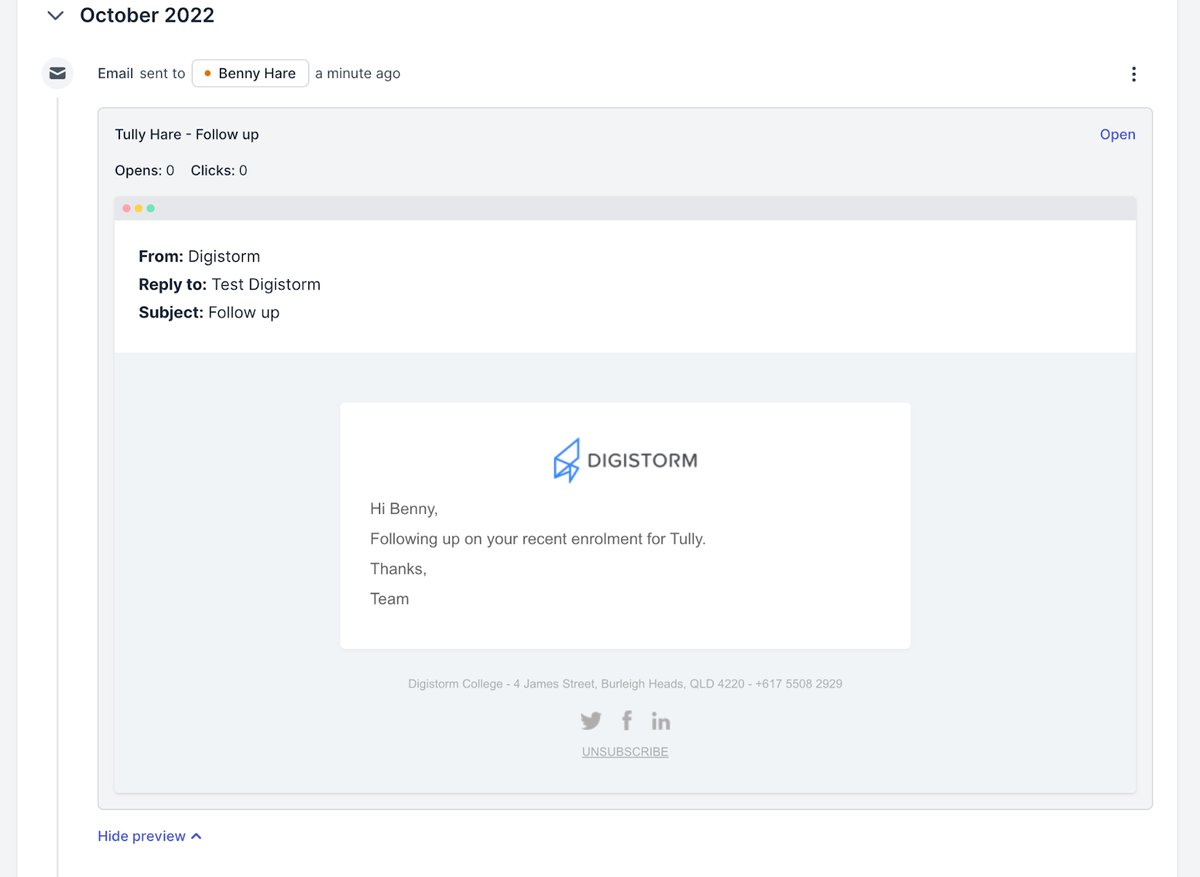Click the 'Email' label beside the envelope icon
Image resolution: width=1200 pixels, height=877 pixels.
click(x=115, y=73)
